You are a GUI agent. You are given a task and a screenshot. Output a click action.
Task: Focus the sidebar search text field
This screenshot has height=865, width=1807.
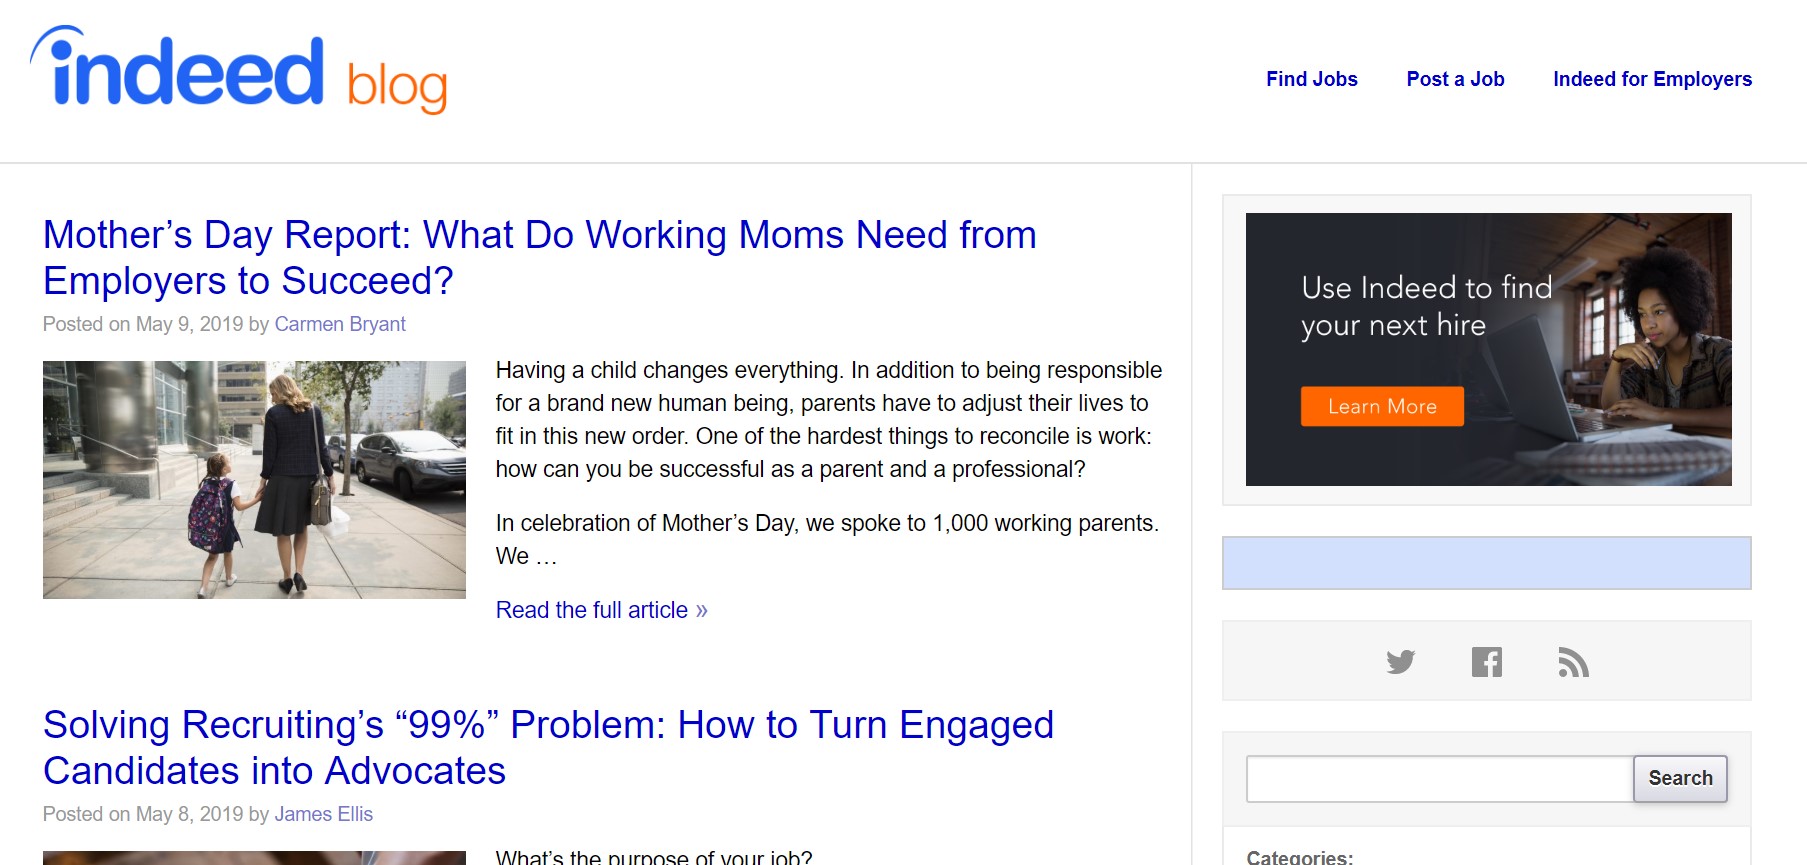coord(1439,778)
